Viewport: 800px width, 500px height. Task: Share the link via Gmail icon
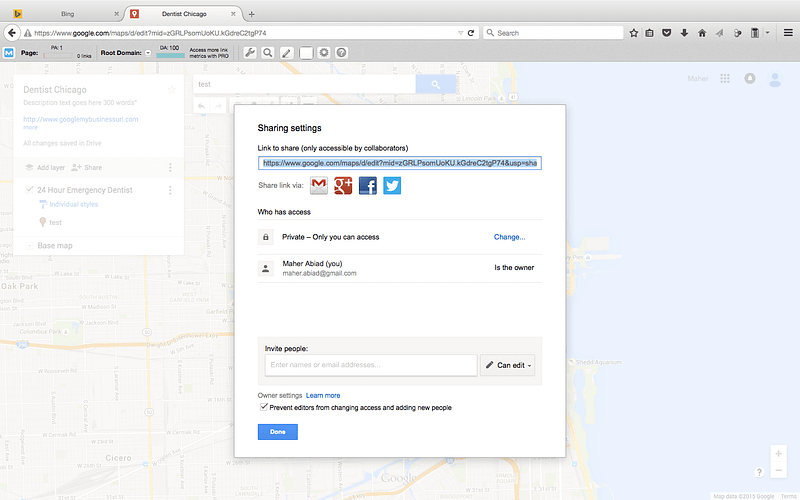(319, 186)
